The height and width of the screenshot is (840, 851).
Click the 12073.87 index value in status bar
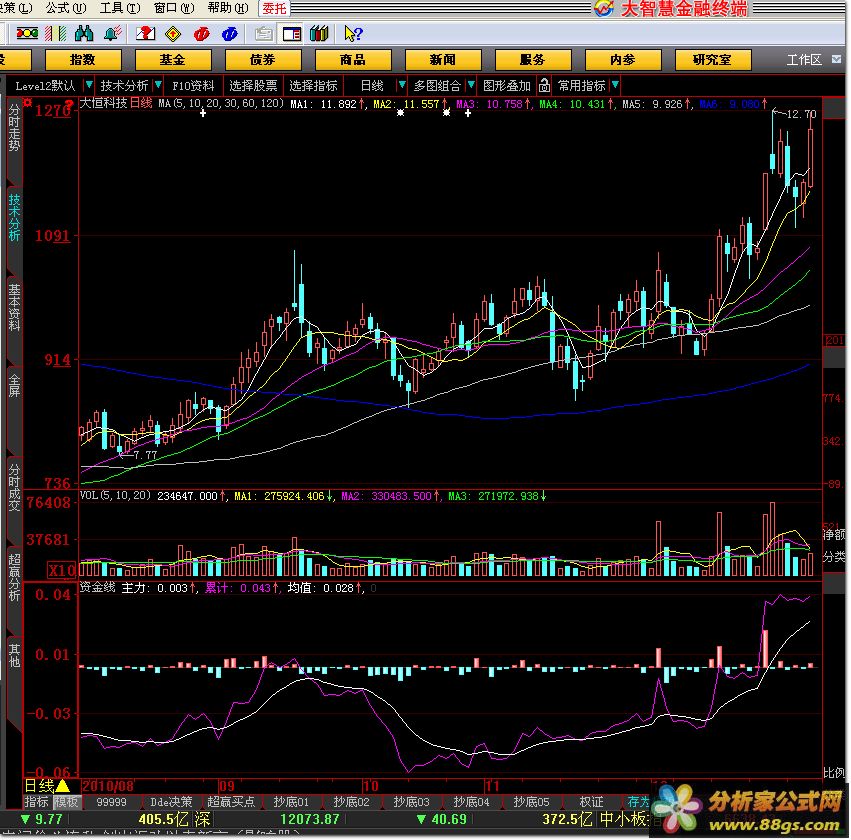click(309, 819)
